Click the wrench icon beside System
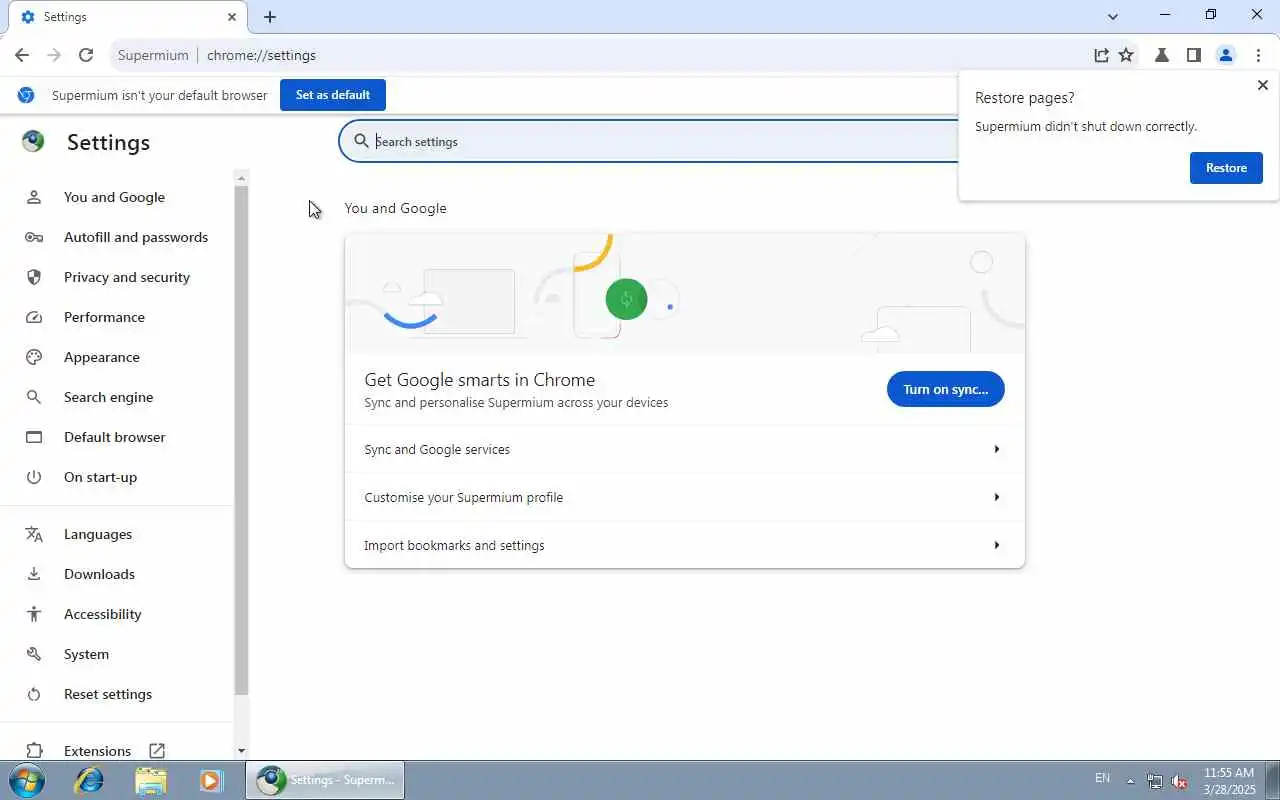 point(34,654)
